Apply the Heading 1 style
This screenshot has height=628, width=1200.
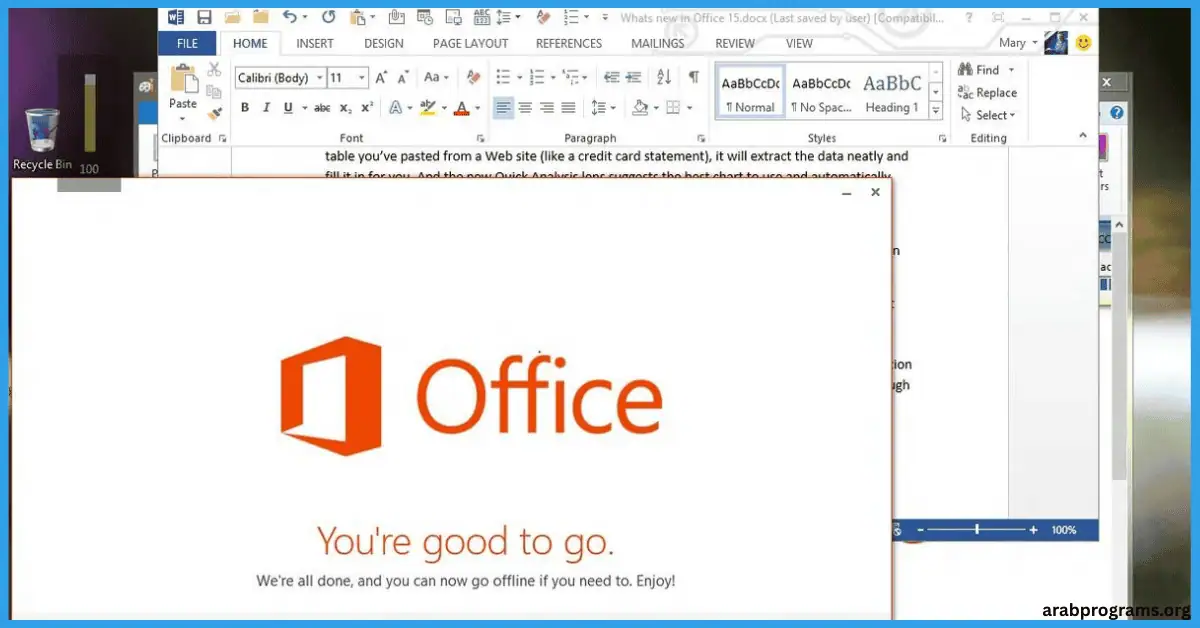pos(892,93)
